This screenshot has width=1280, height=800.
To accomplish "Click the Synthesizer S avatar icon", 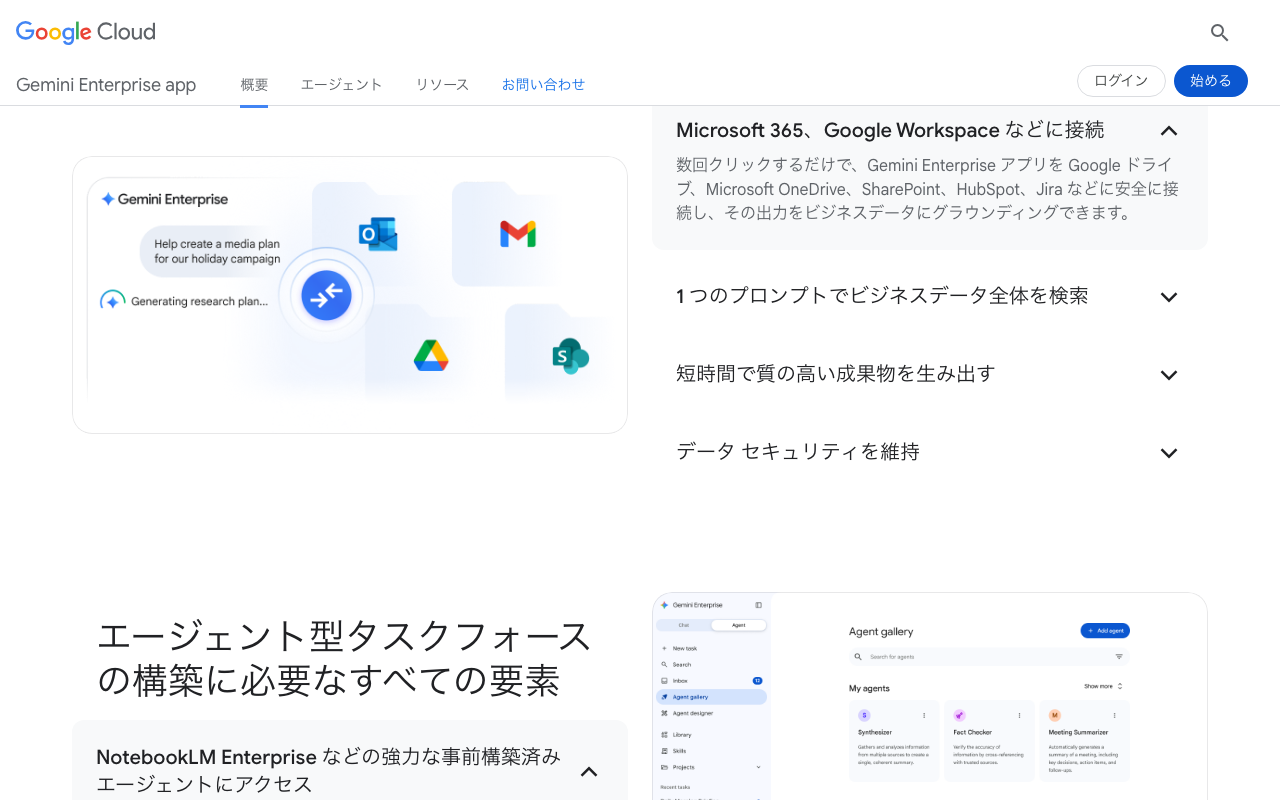I will [x=864, y=715].
